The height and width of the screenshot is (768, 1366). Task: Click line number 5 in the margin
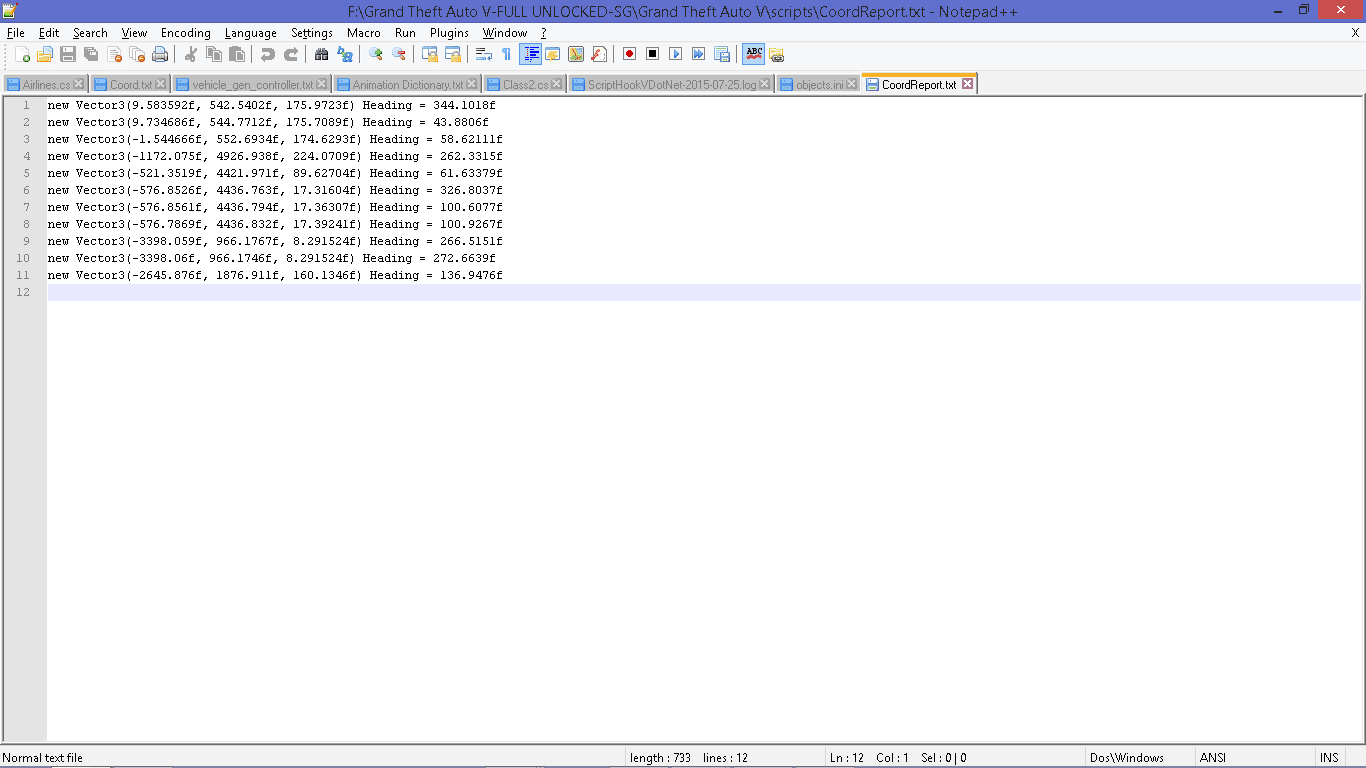(26, 173)
